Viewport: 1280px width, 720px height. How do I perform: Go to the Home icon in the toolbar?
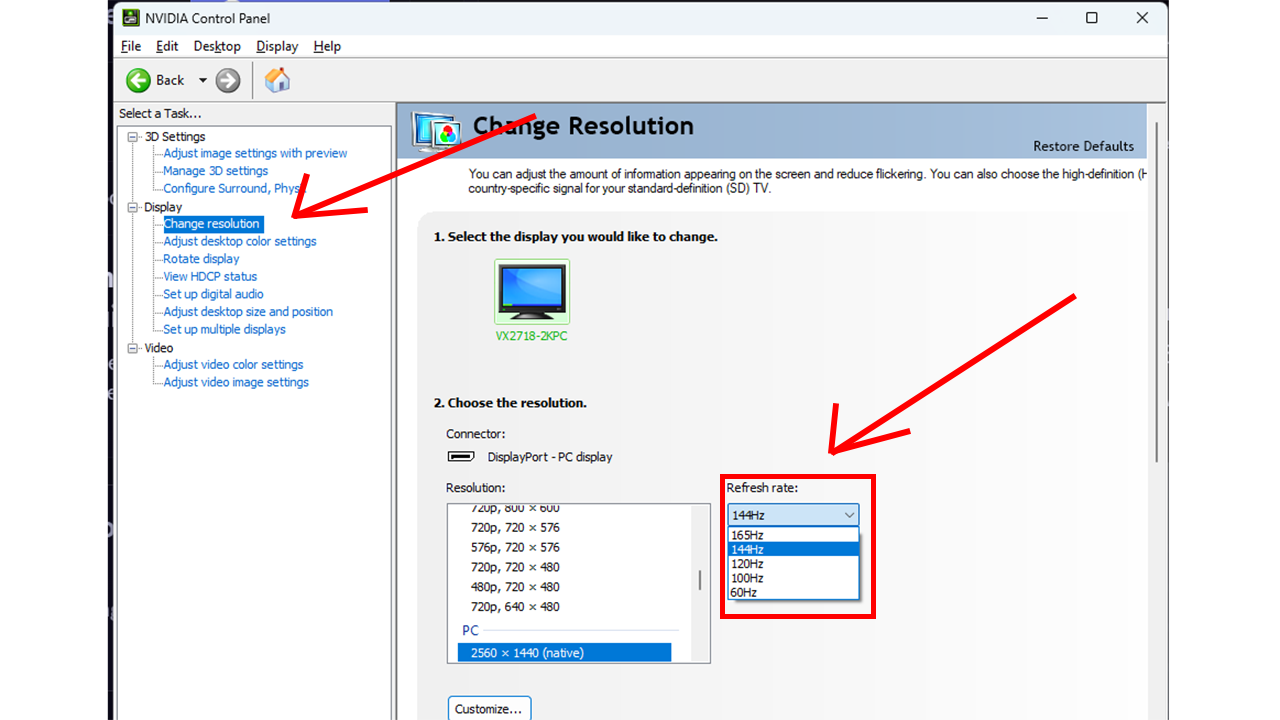coord(277,80)
